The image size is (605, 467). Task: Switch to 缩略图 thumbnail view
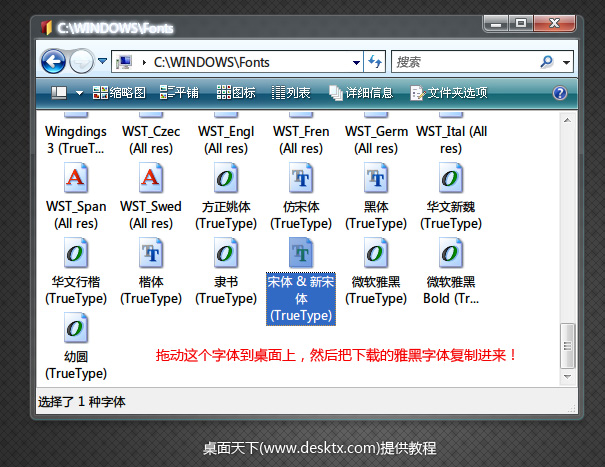tap(119, 93)
